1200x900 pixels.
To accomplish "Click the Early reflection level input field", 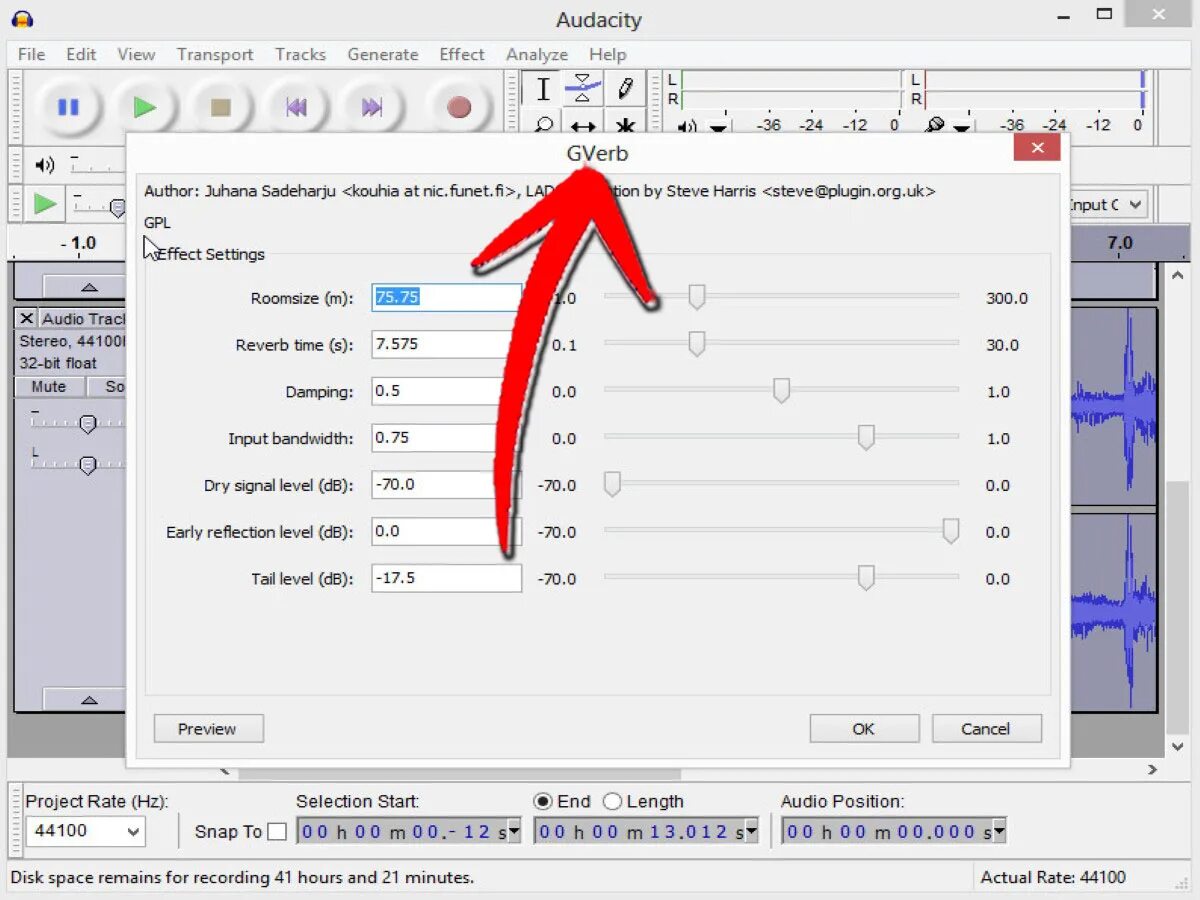I will [446, 531].
